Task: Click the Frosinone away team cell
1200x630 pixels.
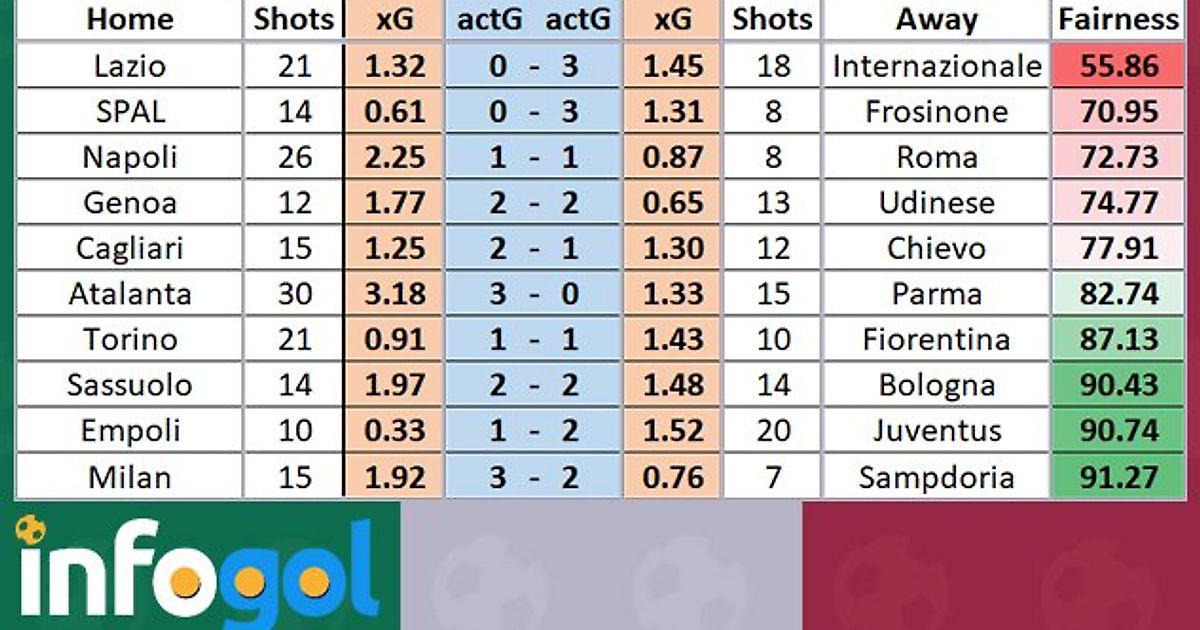Action: (x=937, y=111)
